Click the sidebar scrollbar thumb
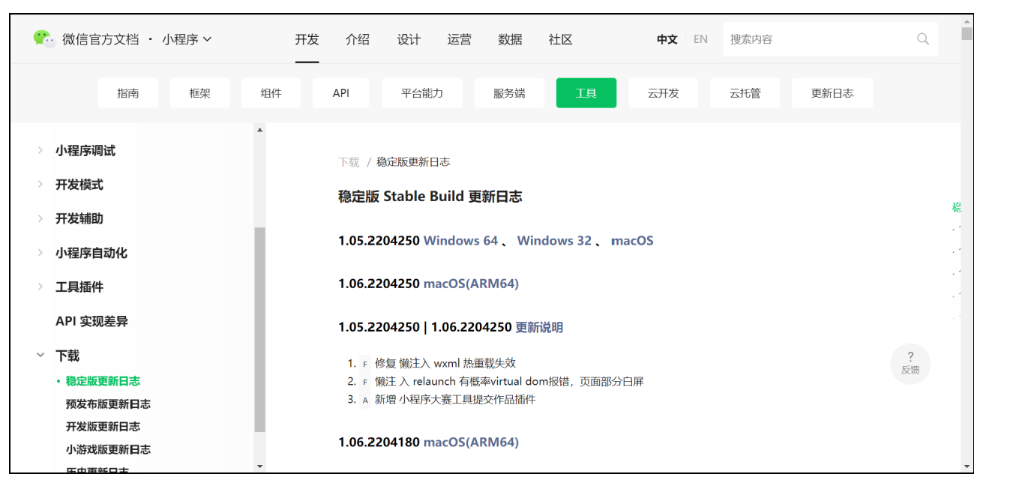Viewport: 1009px width, 487px height. coord(260,329)
